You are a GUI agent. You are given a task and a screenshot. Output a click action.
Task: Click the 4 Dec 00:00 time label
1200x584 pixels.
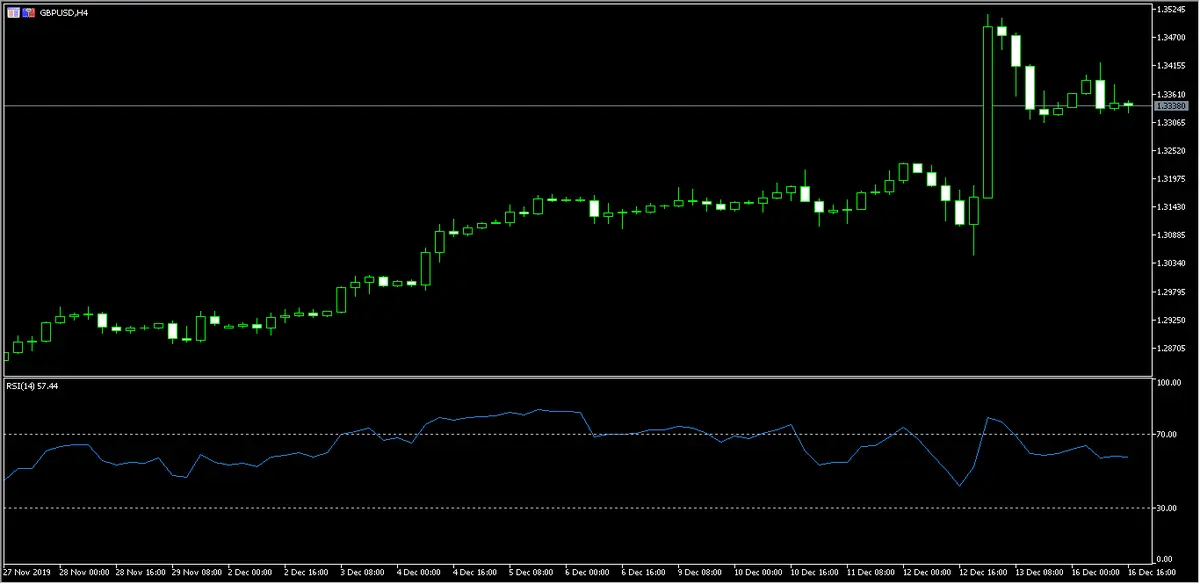point(421,573)
